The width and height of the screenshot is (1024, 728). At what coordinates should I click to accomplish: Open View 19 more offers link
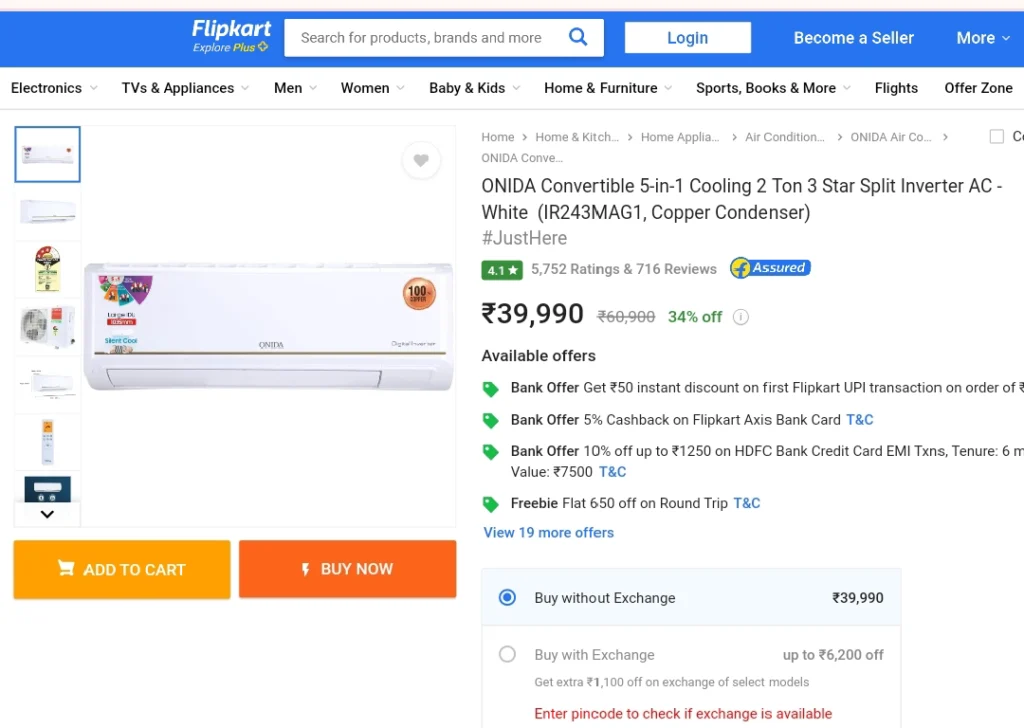pyautogui.click(x=549, y=533)
